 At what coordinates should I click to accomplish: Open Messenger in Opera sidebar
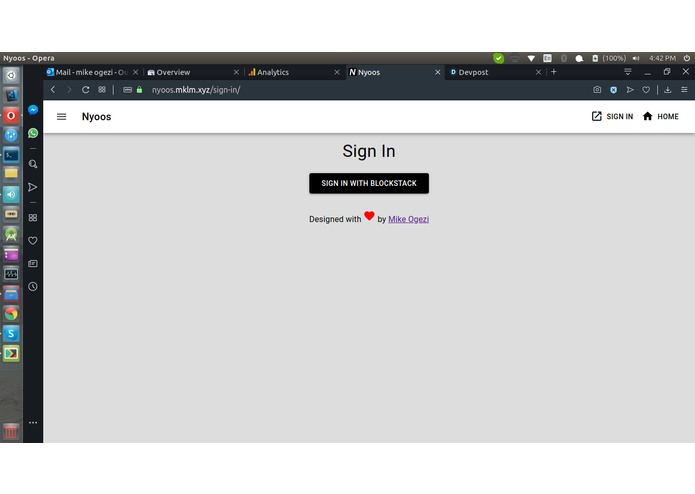33,110
